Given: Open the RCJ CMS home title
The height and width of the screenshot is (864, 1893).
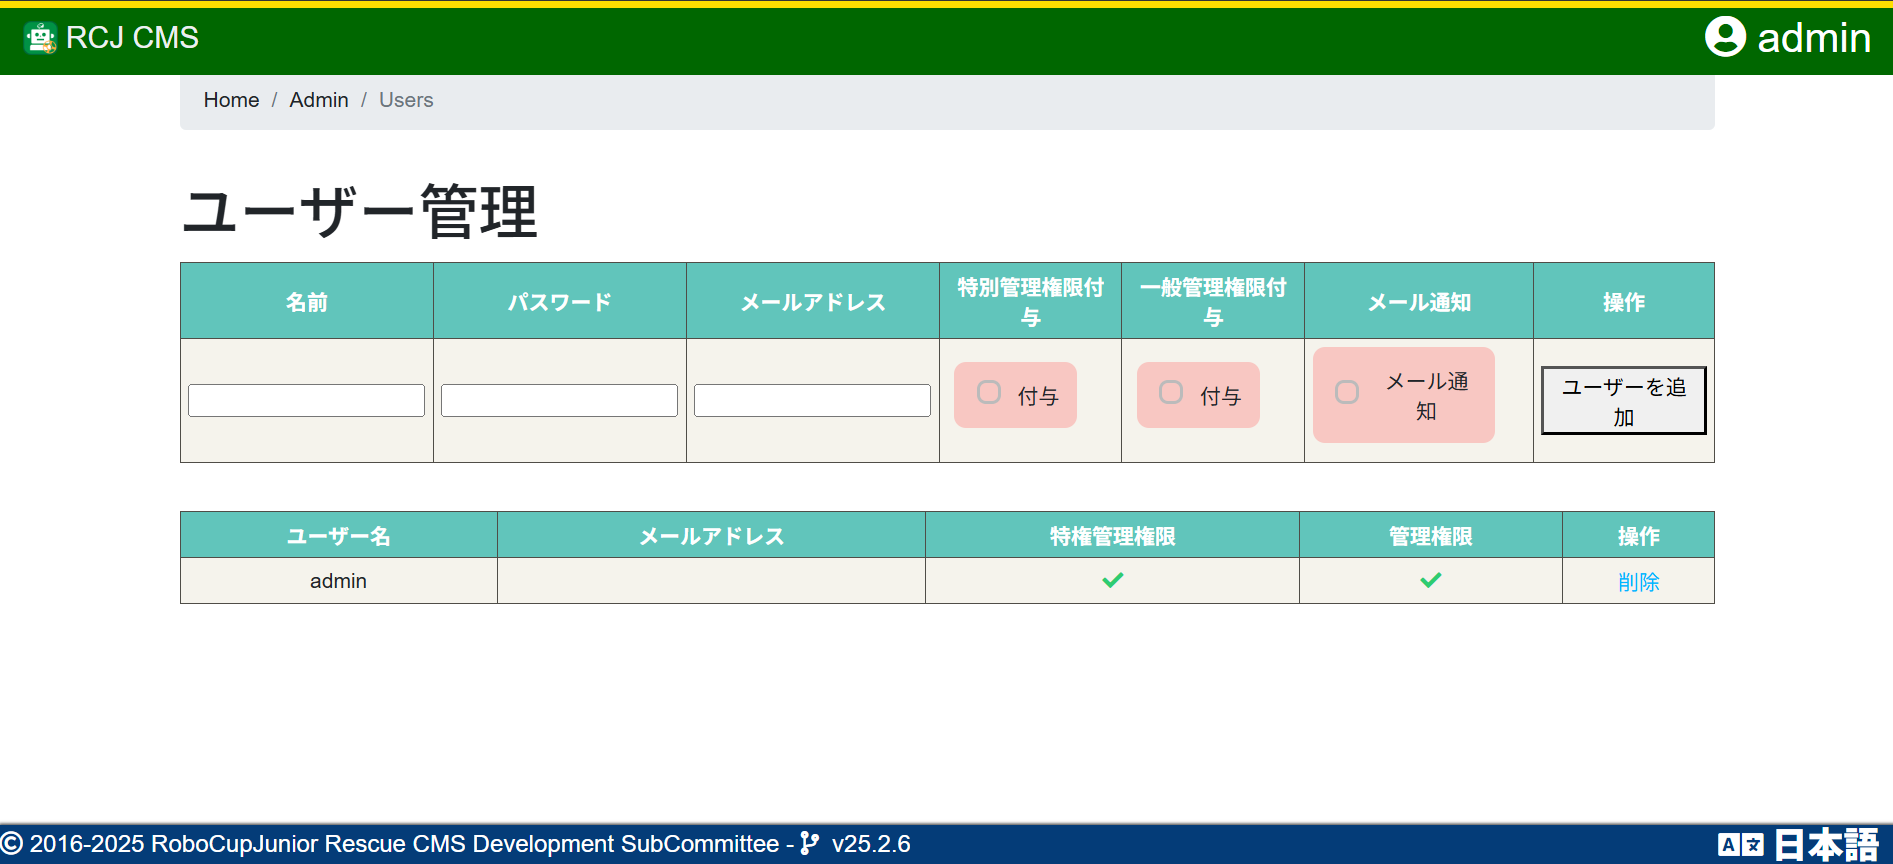Looking at the screenshot, I should 132,38.
